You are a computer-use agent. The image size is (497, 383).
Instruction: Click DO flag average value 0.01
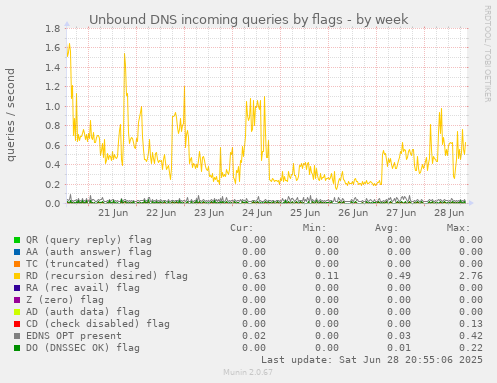pyautogui.click(x=399, y=348)
